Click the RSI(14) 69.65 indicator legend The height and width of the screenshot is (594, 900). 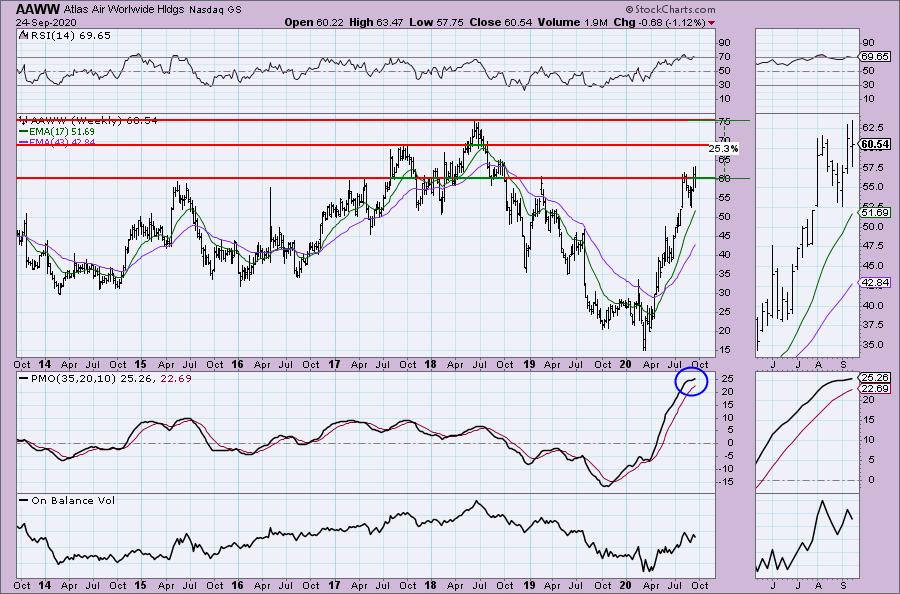pos(65,36)
